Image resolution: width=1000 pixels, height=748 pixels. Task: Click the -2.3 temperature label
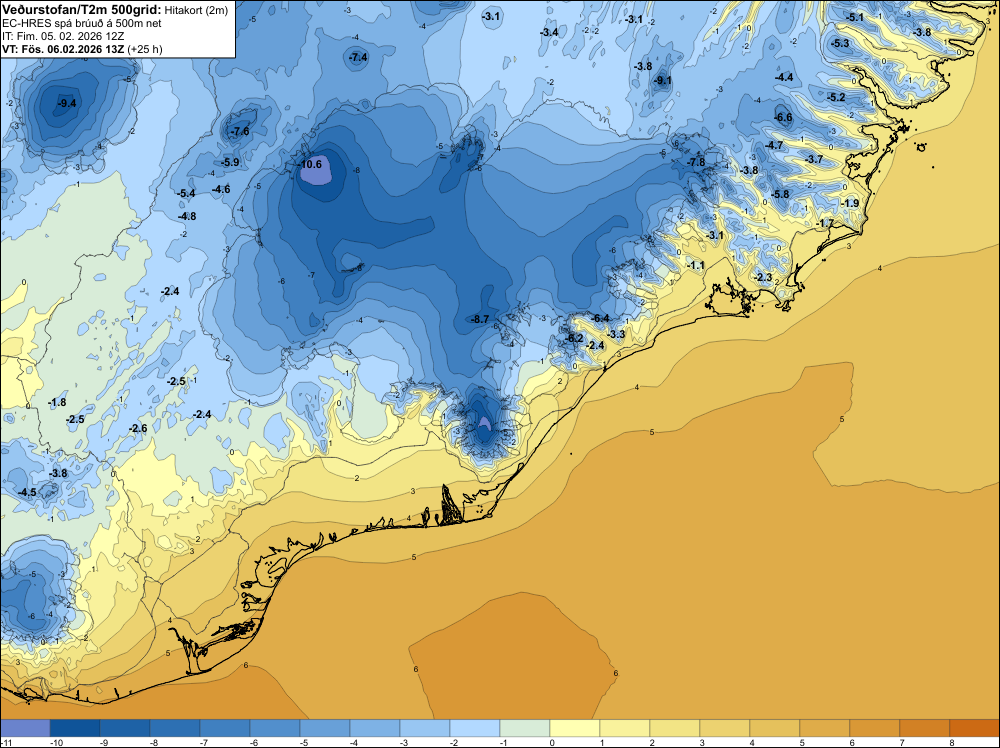763,278
